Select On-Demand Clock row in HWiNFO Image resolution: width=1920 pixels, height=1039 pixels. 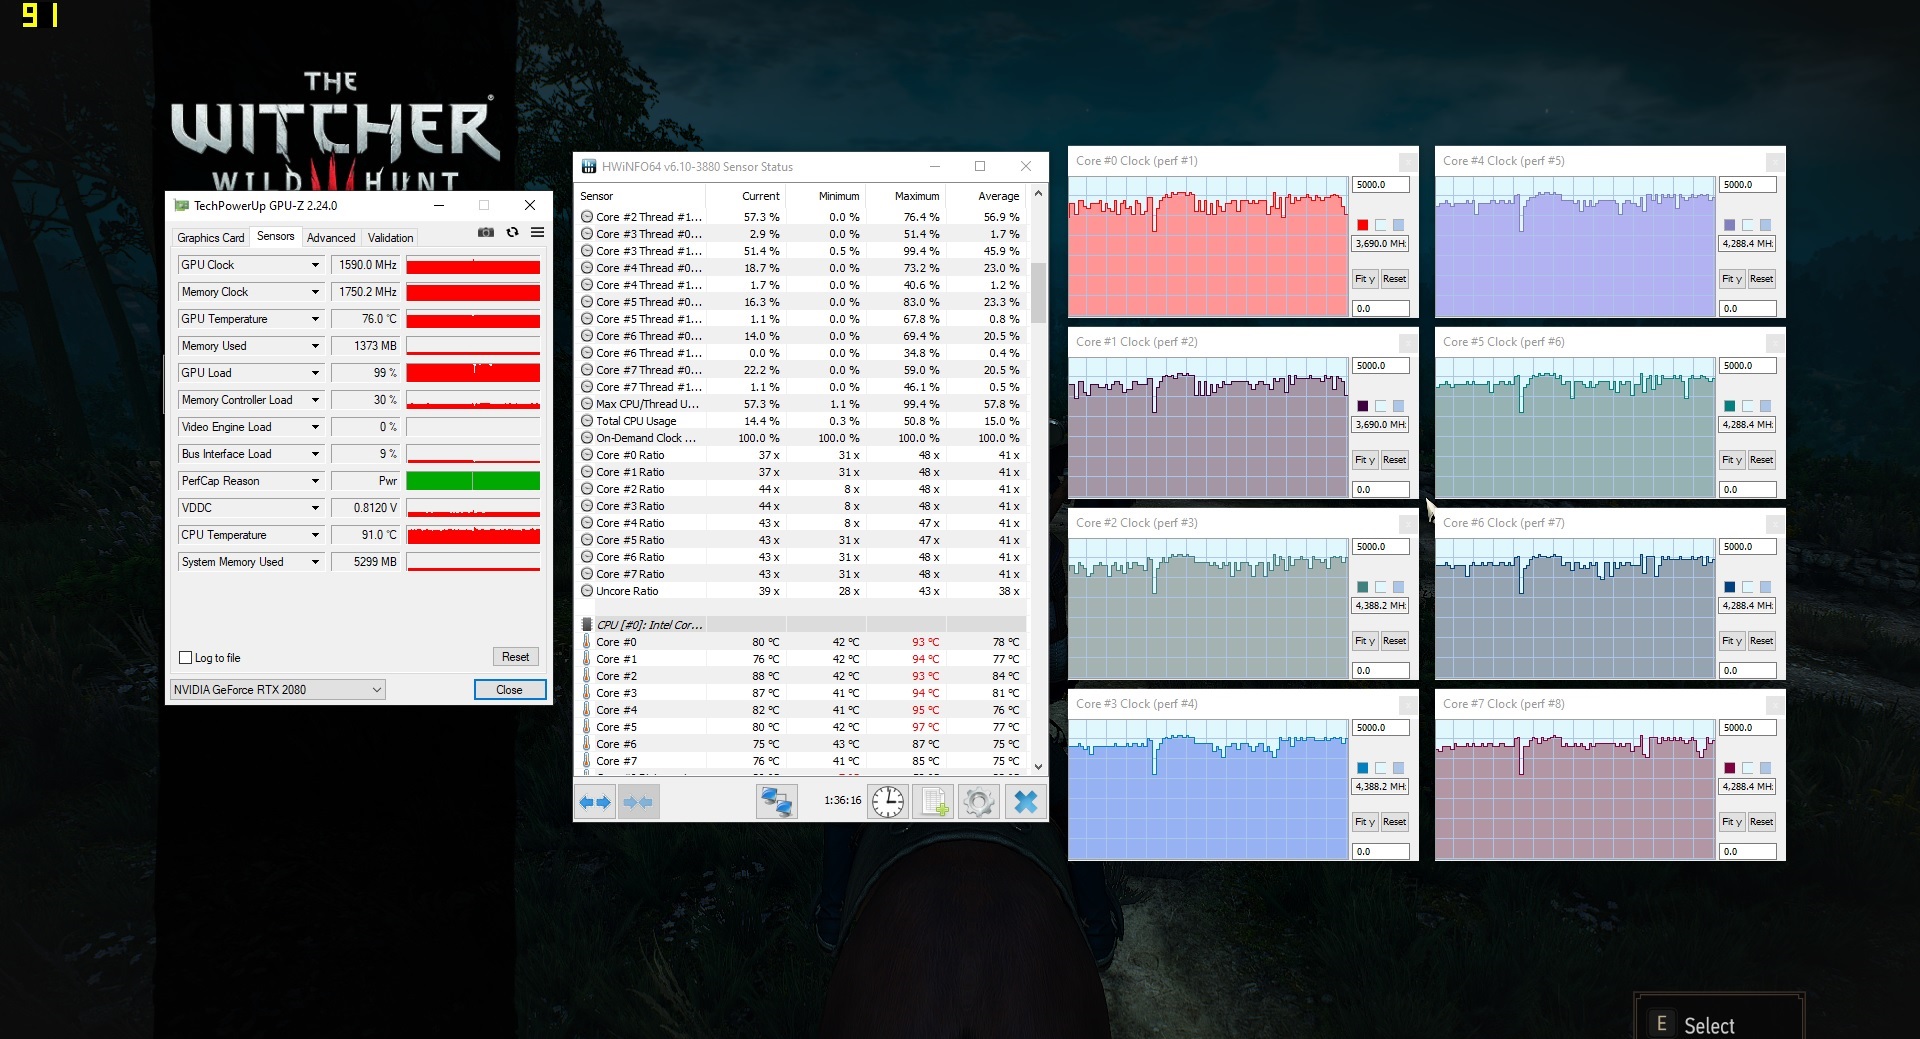click(x=801, y=438)
